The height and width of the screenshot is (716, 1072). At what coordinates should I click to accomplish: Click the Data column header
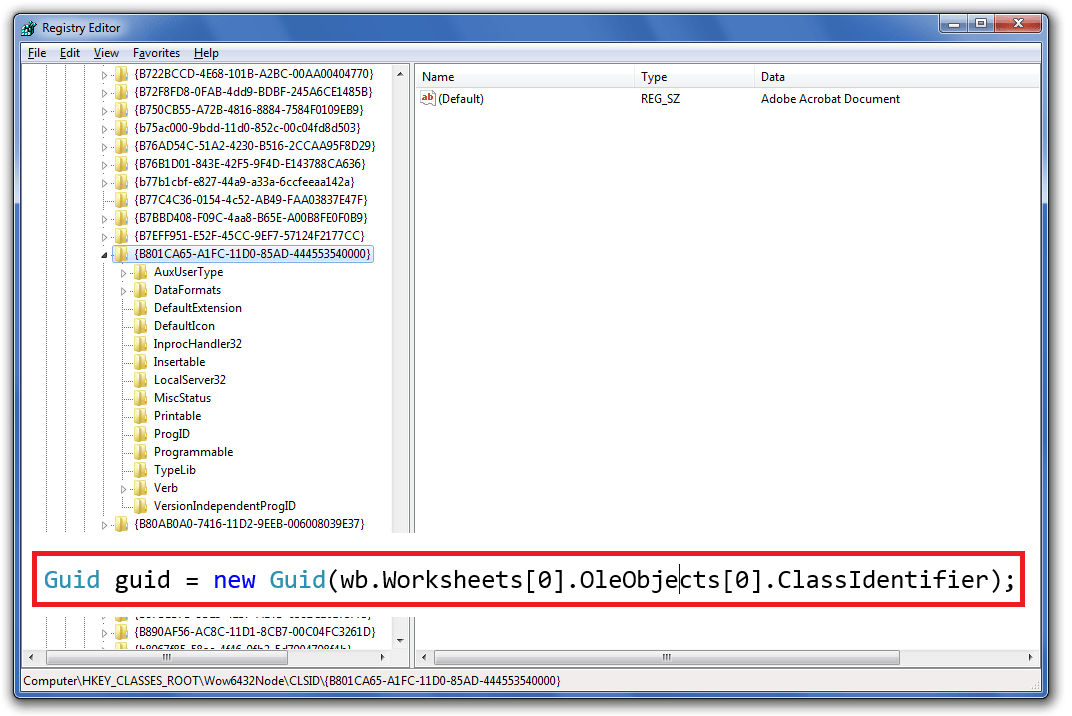coord(775,76)
